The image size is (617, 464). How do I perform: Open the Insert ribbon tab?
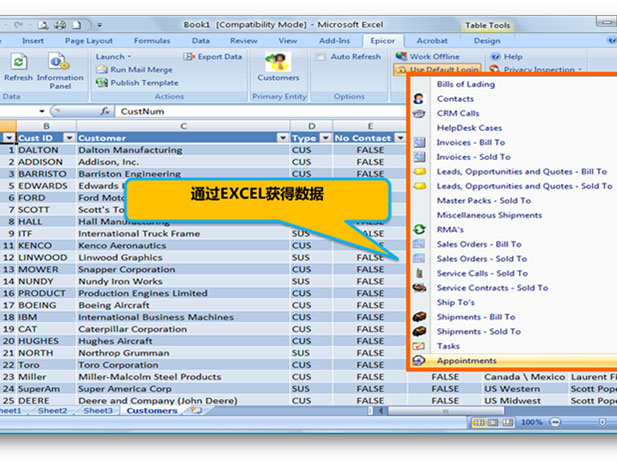33,41
